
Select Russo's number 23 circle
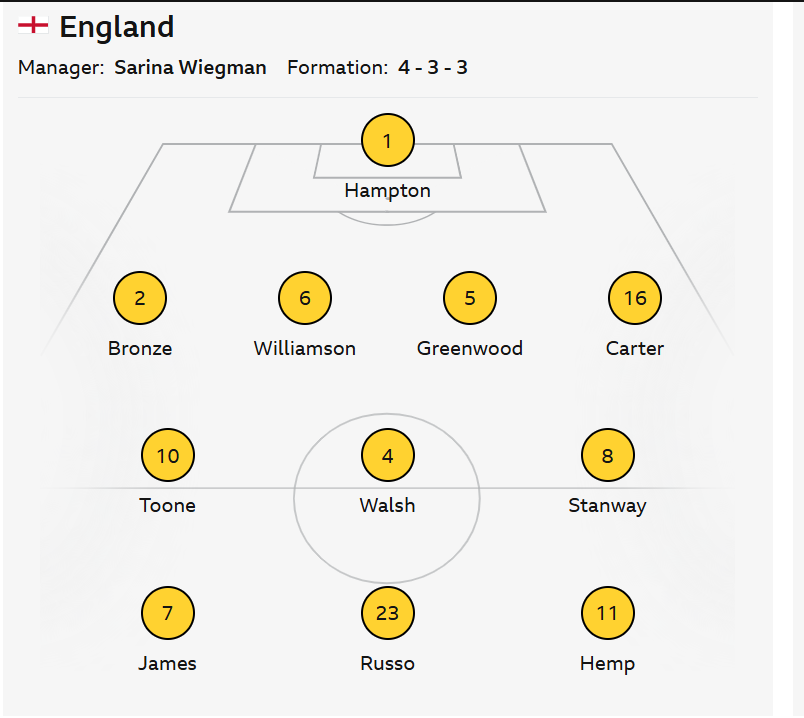388,613
